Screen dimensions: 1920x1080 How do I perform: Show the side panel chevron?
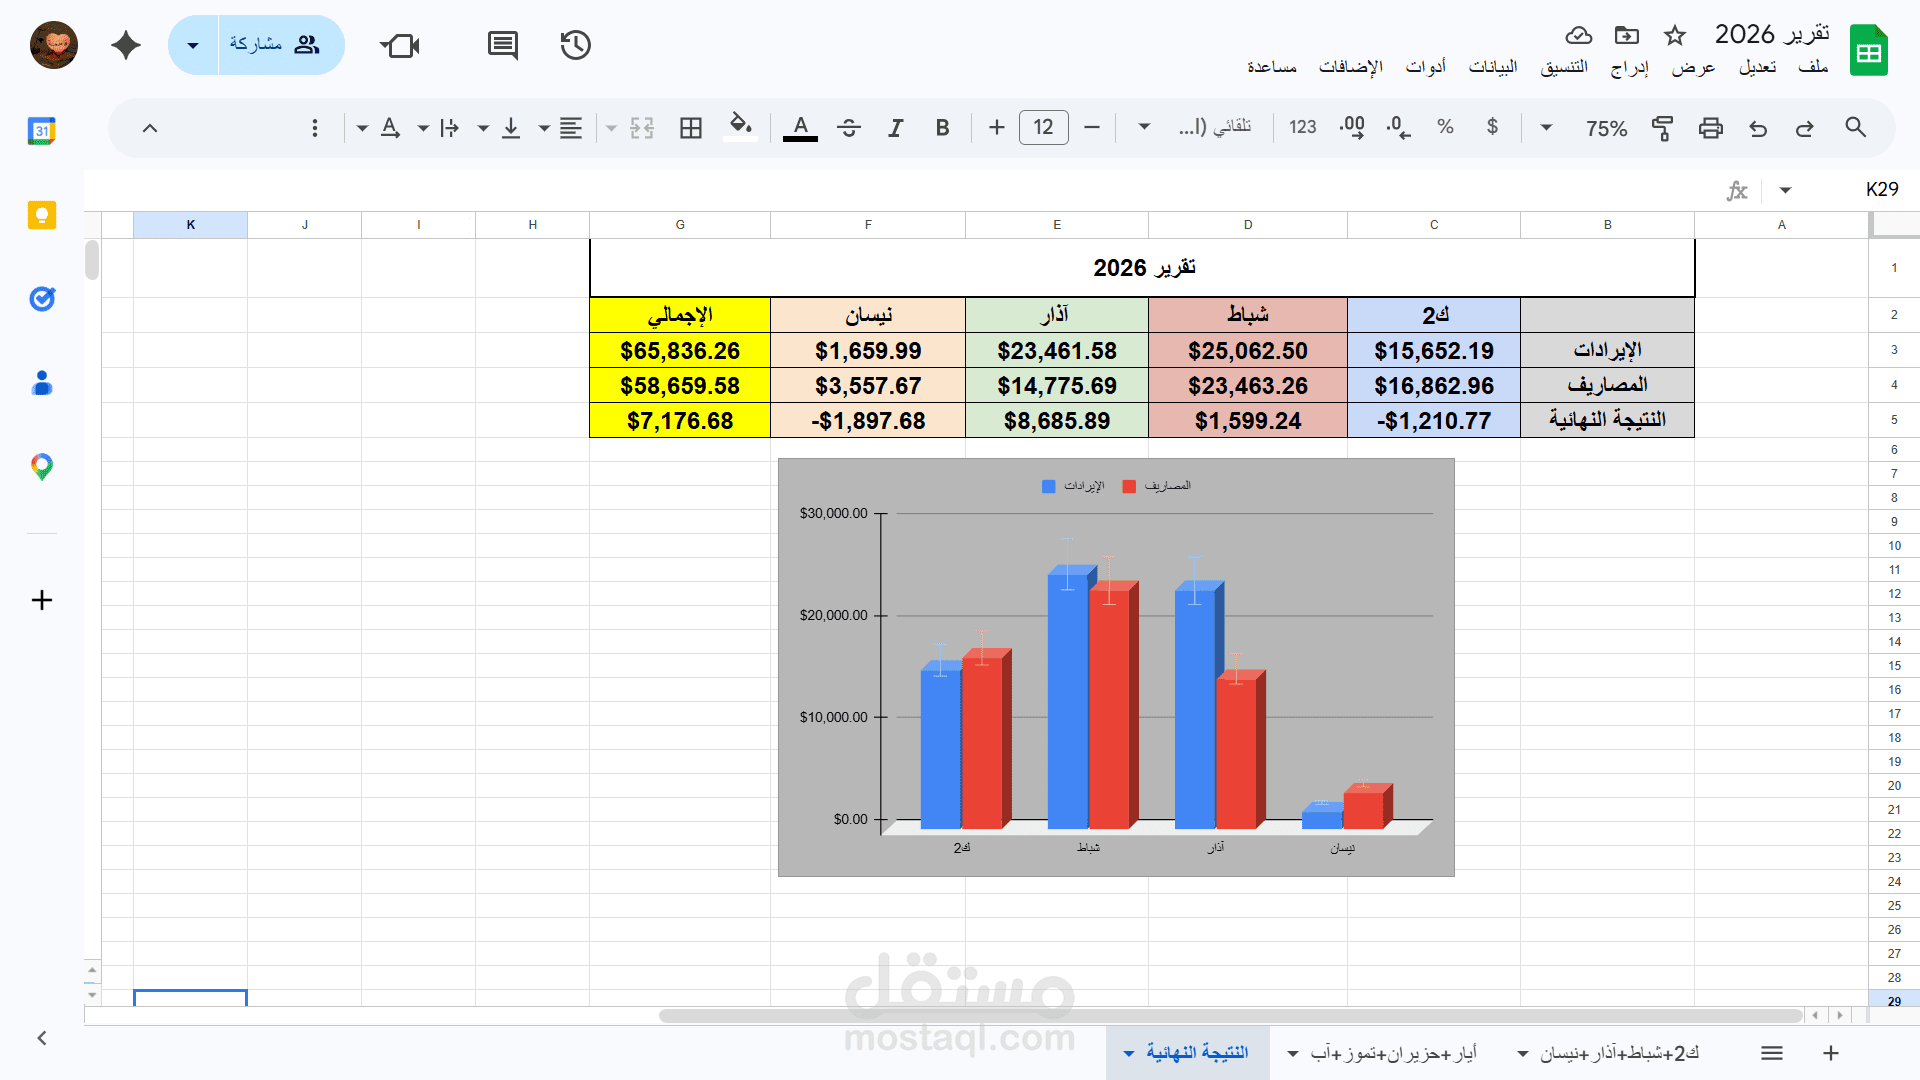[x=42, y=1038]
